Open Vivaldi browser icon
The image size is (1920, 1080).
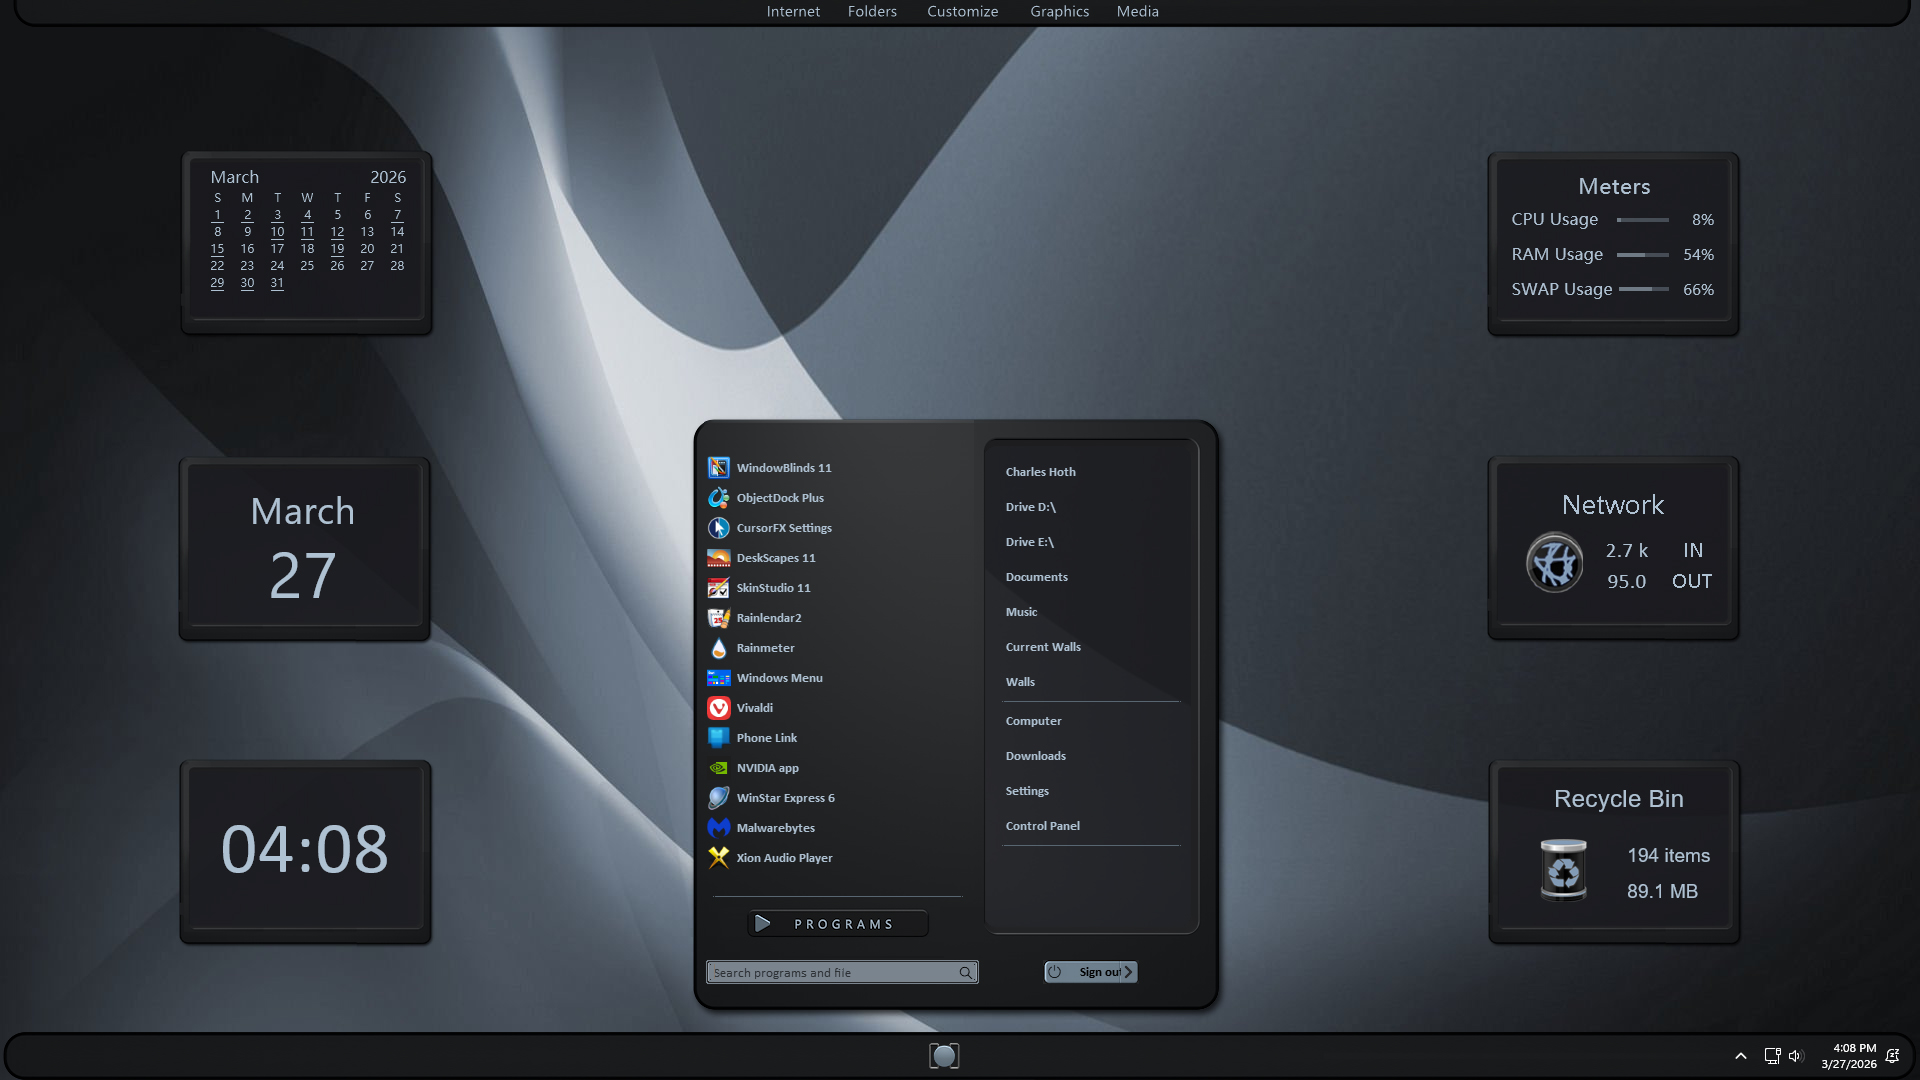pos(718,708)
